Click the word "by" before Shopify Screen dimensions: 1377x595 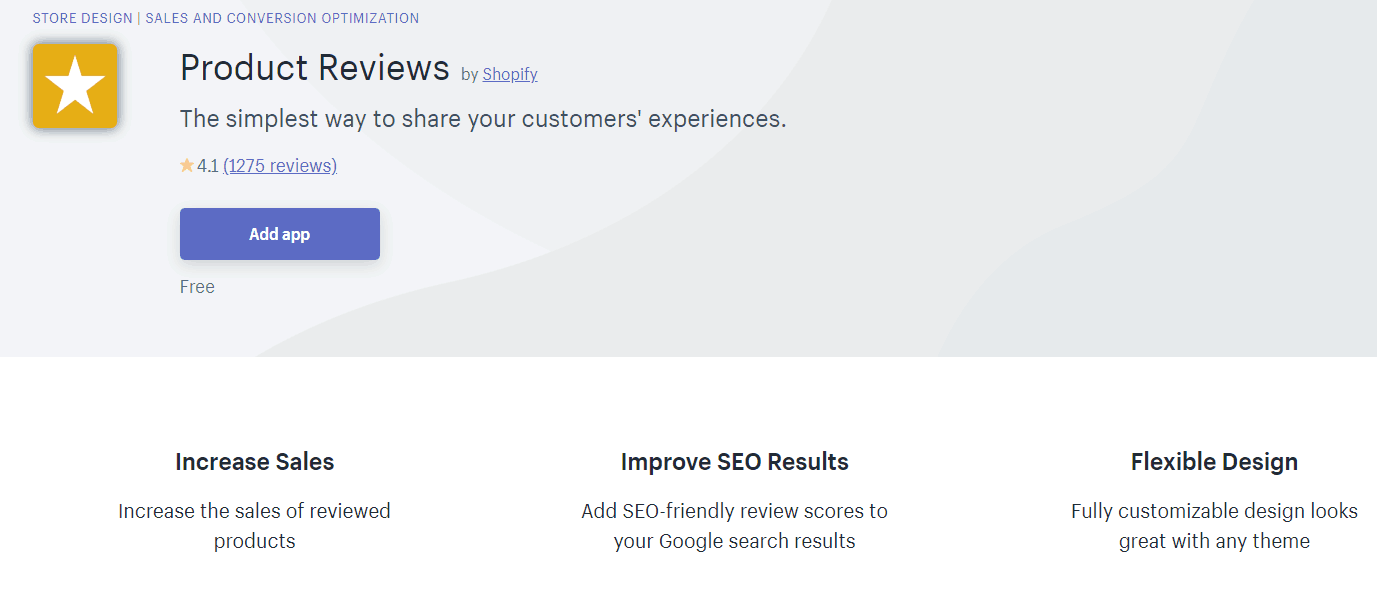[470, 74]
